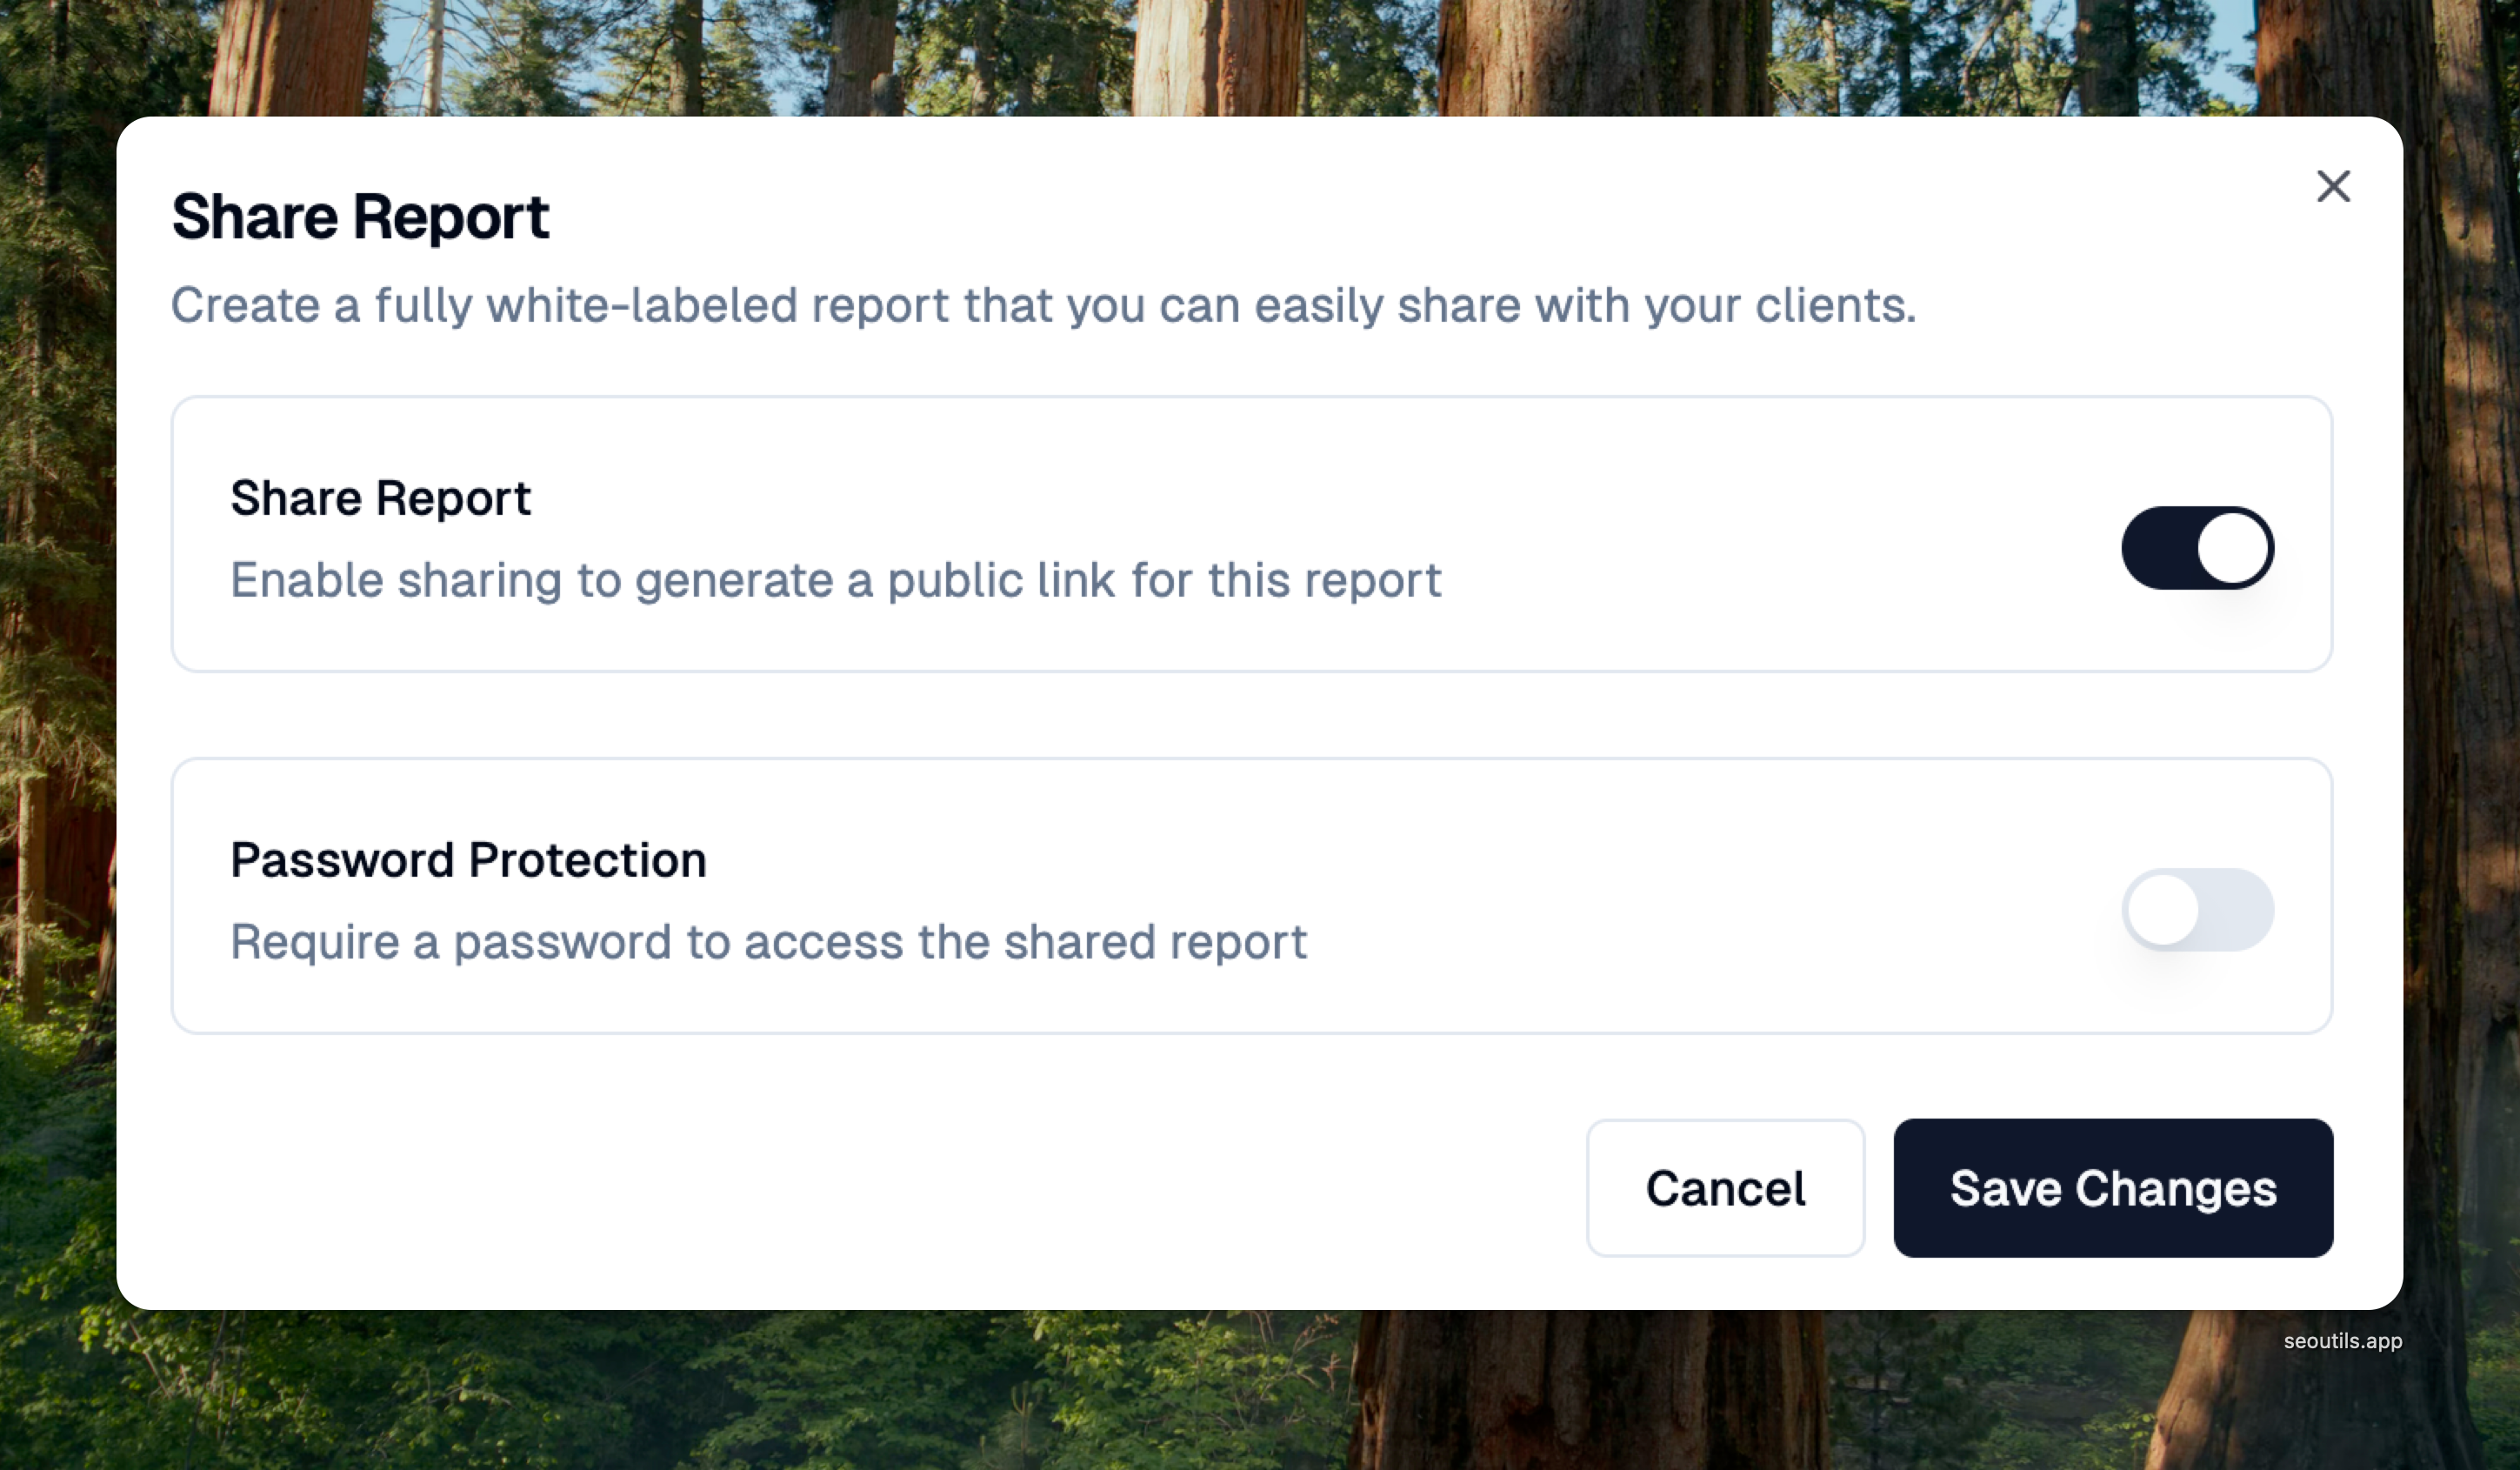The width and height of the screenshot is (2520, 1470).
Task: Select the Share Report label inside the card
Action: coord(380,498)
